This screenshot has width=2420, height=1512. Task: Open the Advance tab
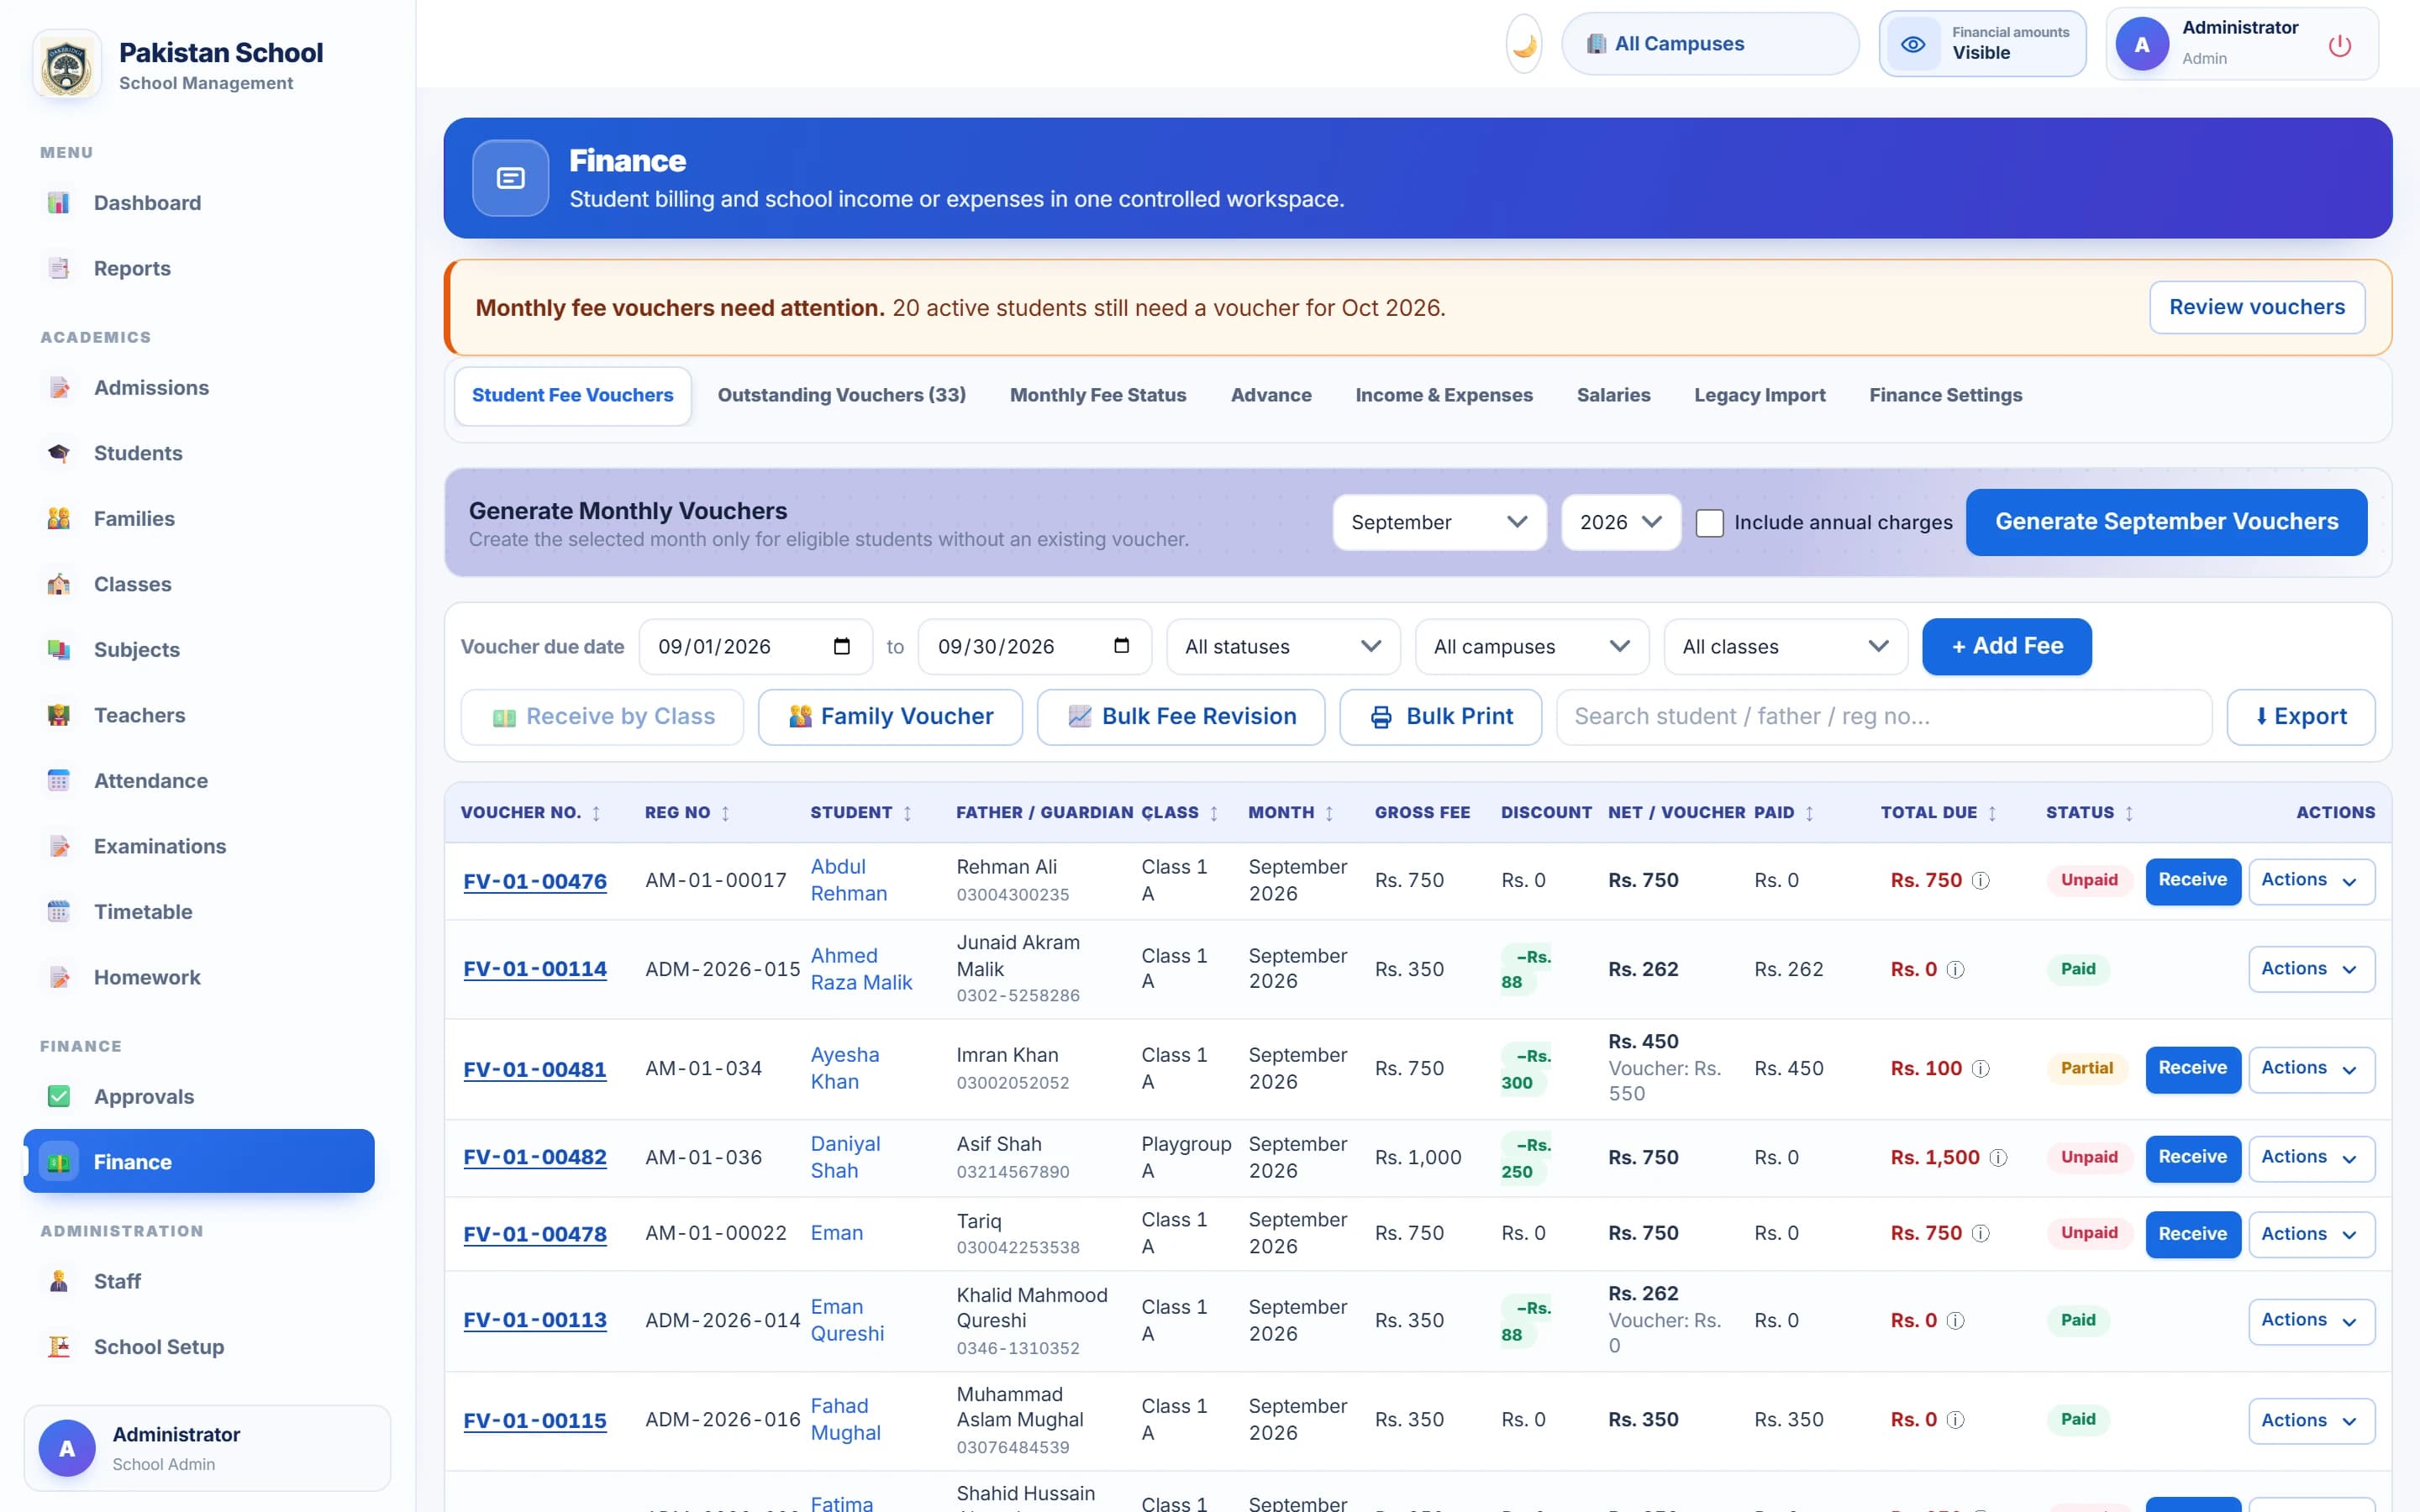1270,395
